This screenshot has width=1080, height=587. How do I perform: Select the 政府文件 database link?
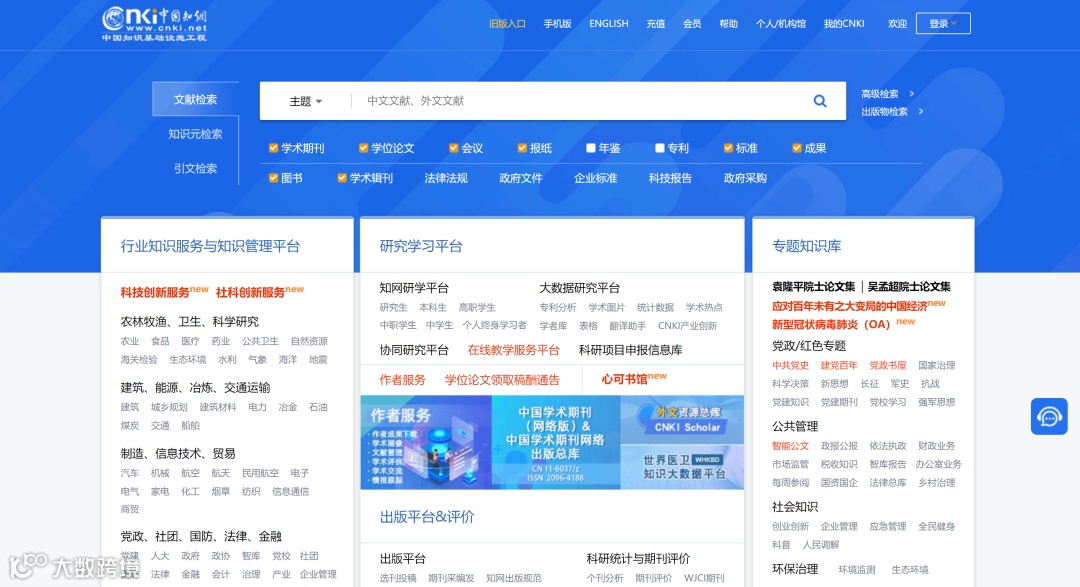click(521, 178)
